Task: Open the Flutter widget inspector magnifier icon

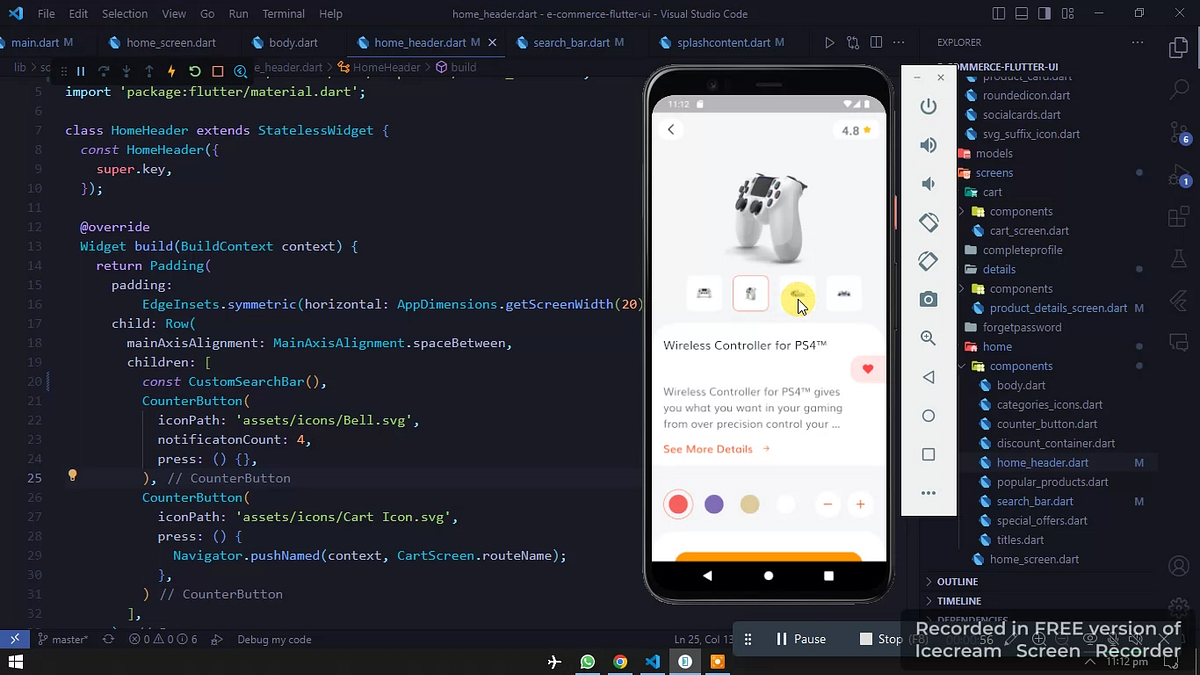Action: tap(240, 71)
